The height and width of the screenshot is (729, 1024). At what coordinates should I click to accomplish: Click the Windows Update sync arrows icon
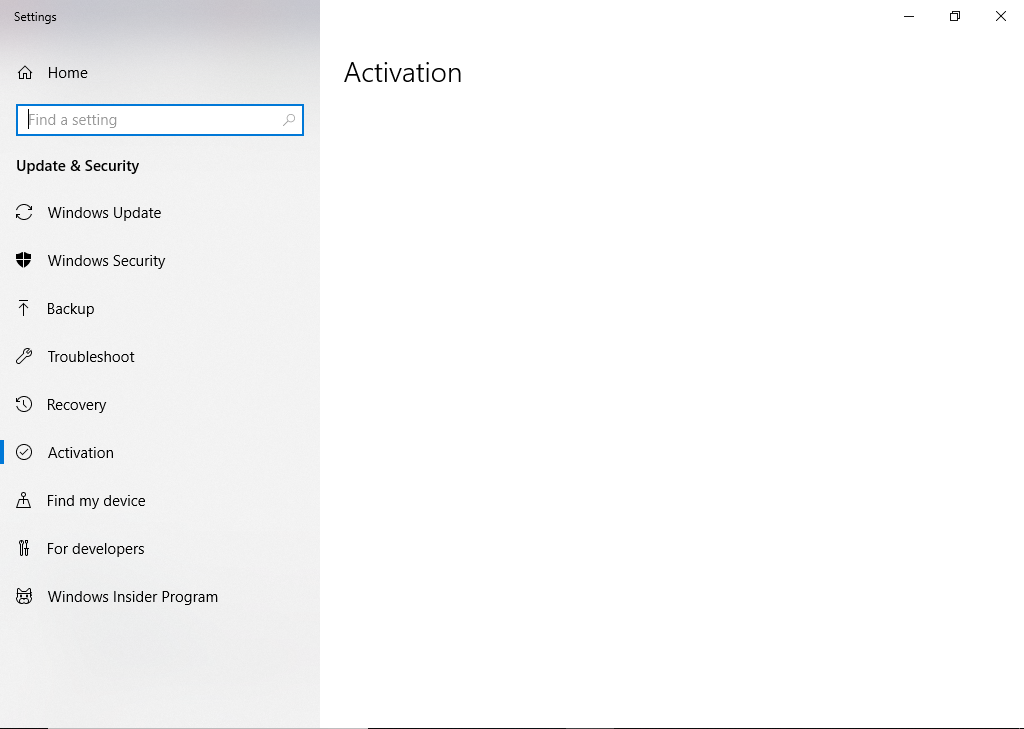24,212
